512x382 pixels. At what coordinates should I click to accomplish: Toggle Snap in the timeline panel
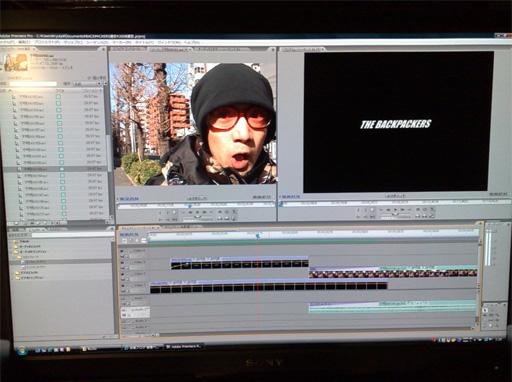[124, 240]
